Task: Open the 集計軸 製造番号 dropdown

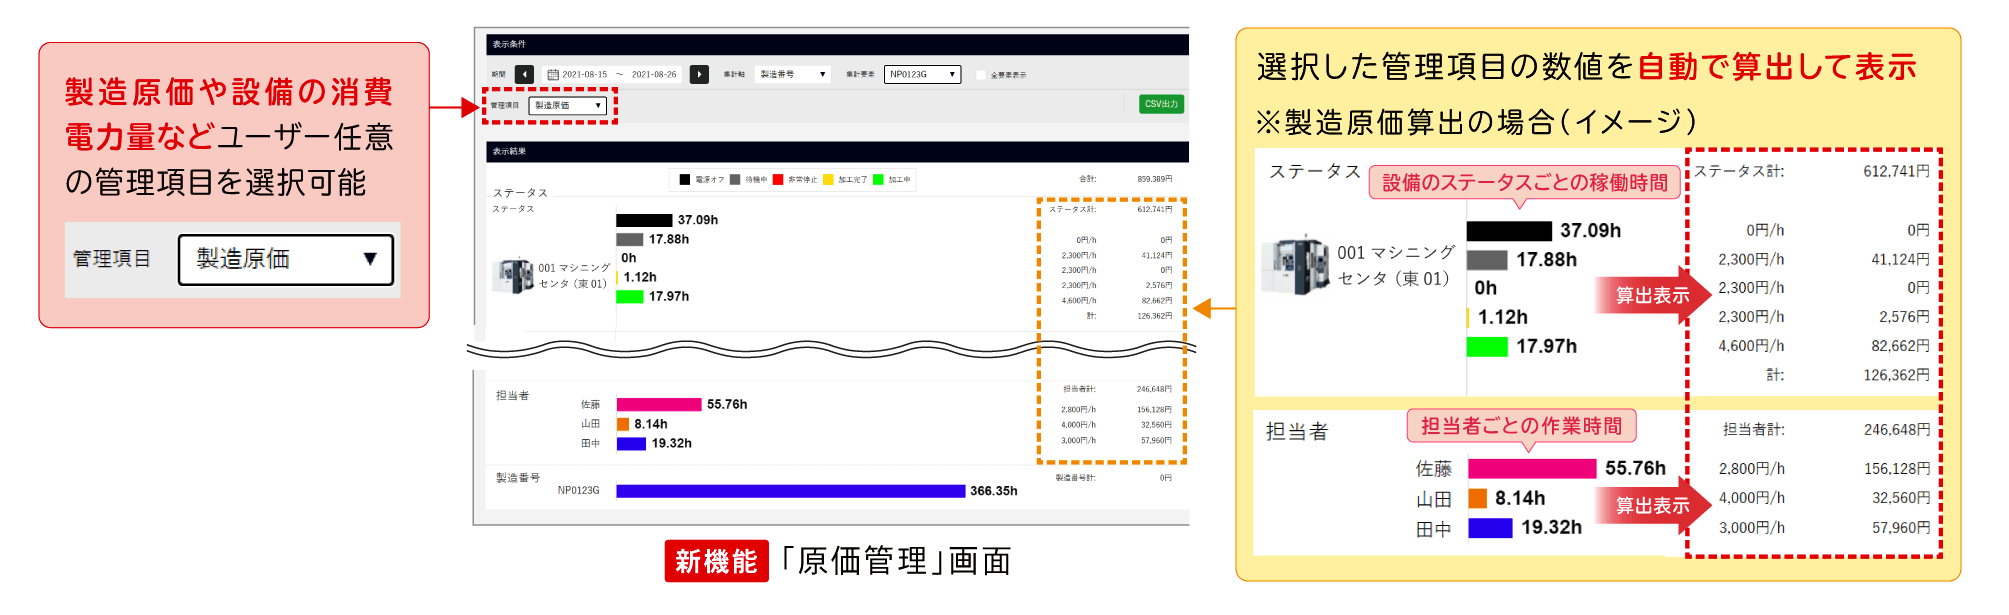Action: 794,74
